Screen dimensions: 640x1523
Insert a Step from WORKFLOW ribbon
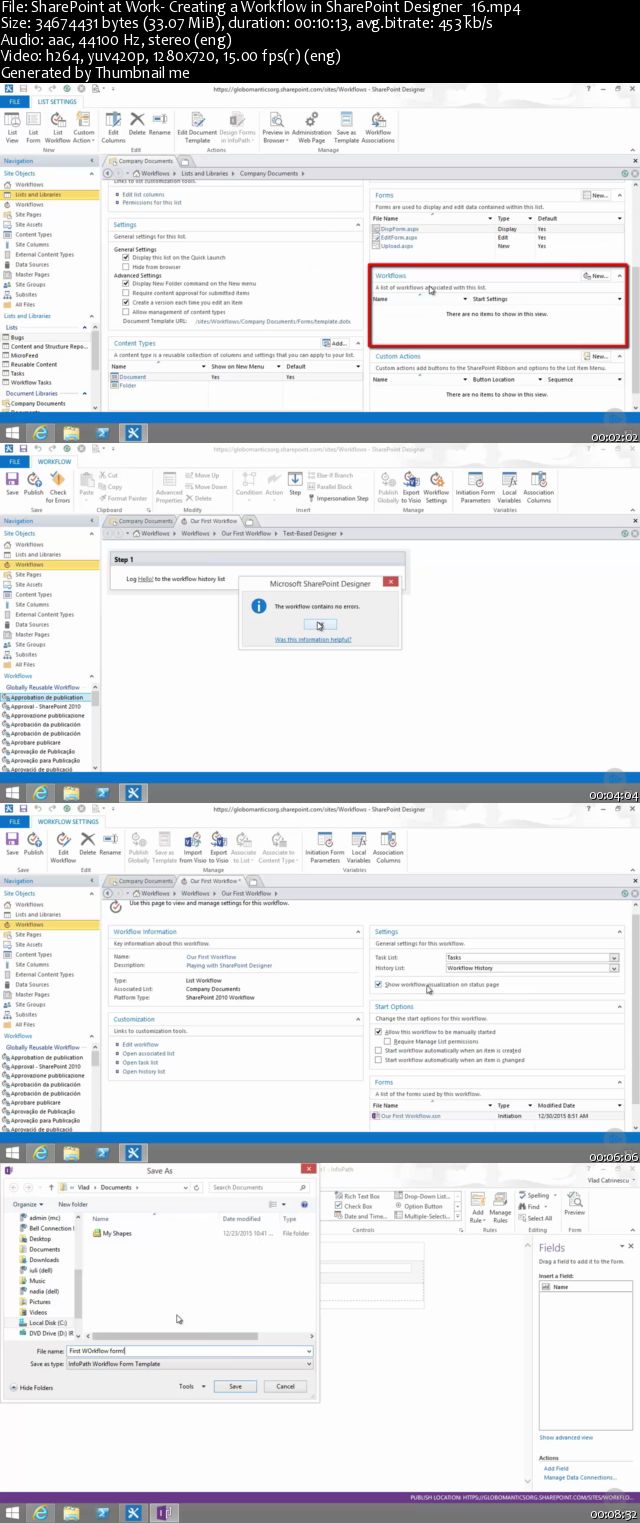[295, 484]
